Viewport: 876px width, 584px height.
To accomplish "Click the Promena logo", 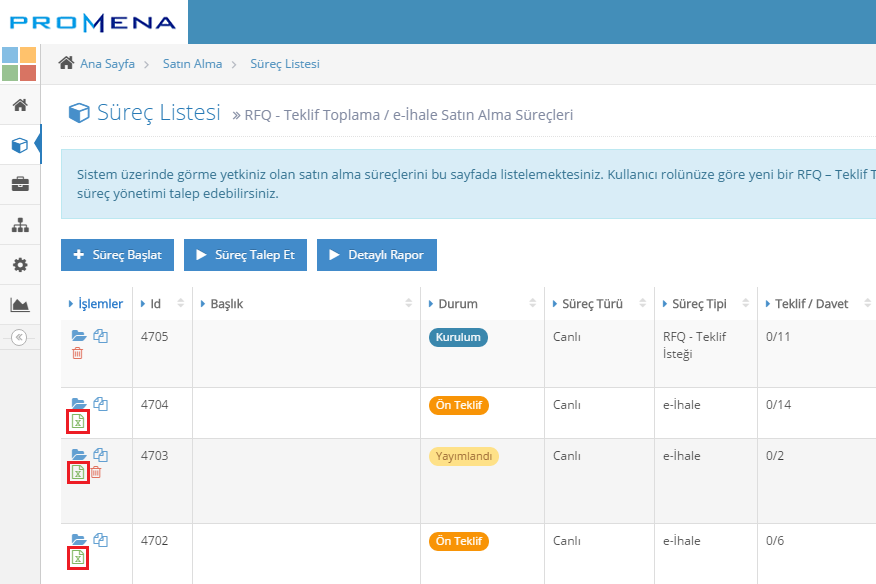I will click(x=93, y=23).
